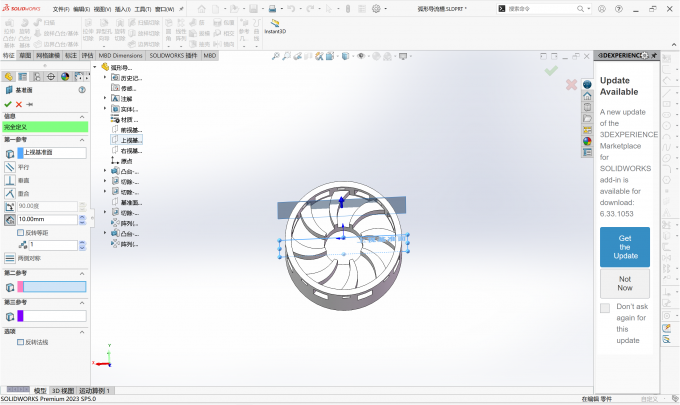680x405 pixels.
Task: Click the Get the Update button
Action: [625, 247]
